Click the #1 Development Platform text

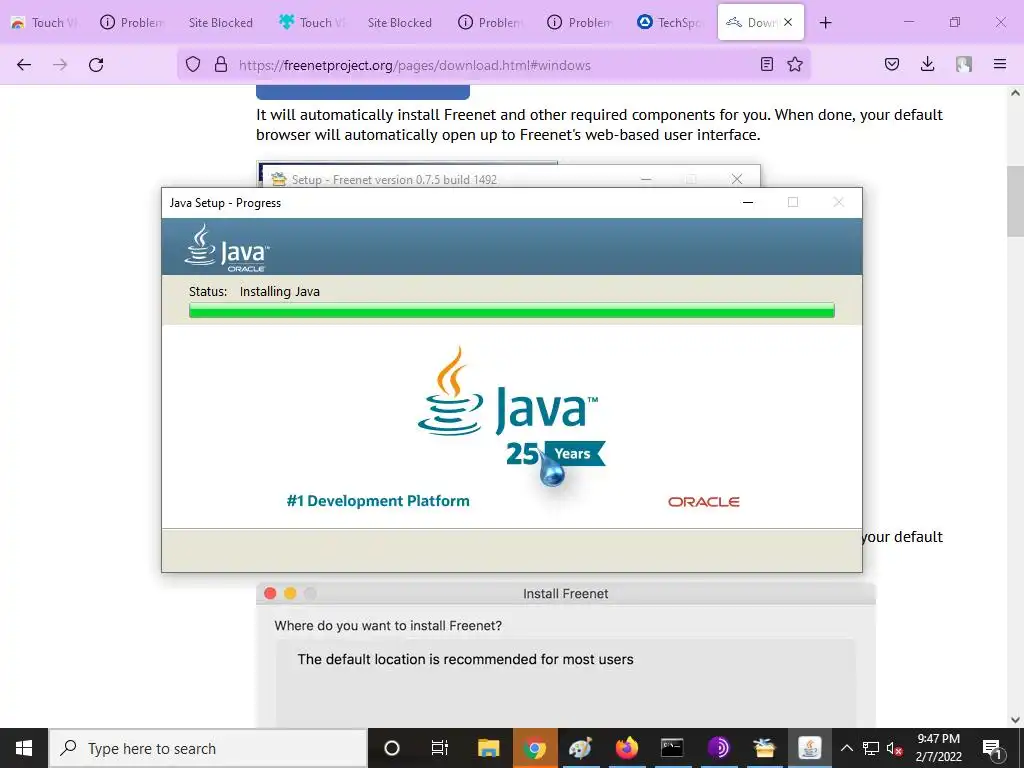[378, 501]
